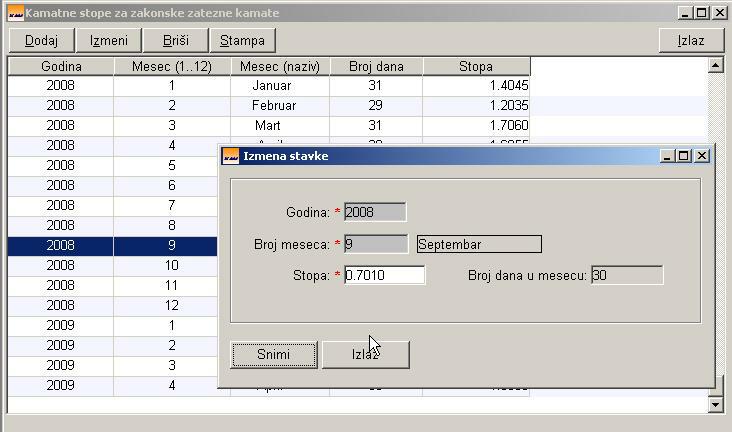Minimize the Kamatne stope main window
Viewport: 732px width, 432px height.
685,13
